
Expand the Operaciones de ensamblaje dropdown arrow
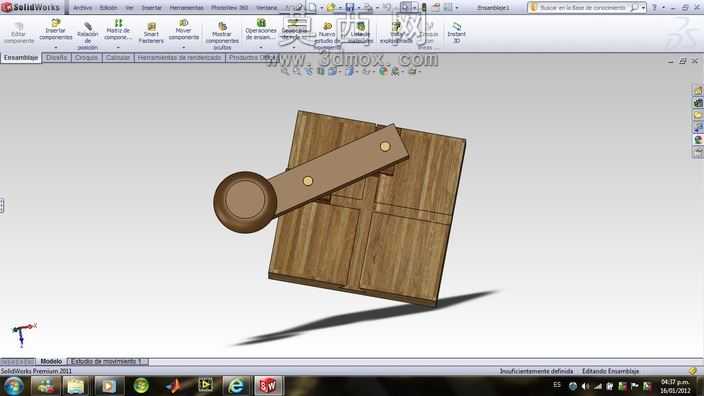tap(261, 47)
